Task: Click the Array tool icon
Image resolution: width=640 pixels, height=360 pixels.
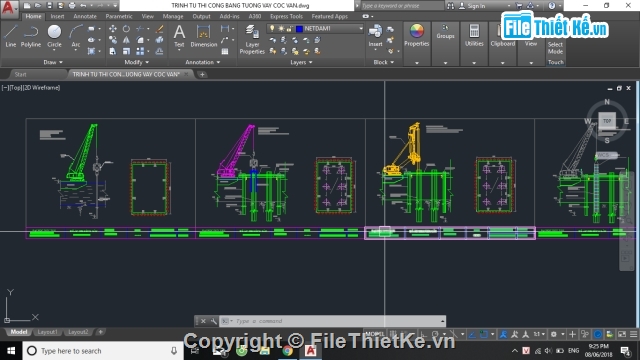Action: pos(140,51)
